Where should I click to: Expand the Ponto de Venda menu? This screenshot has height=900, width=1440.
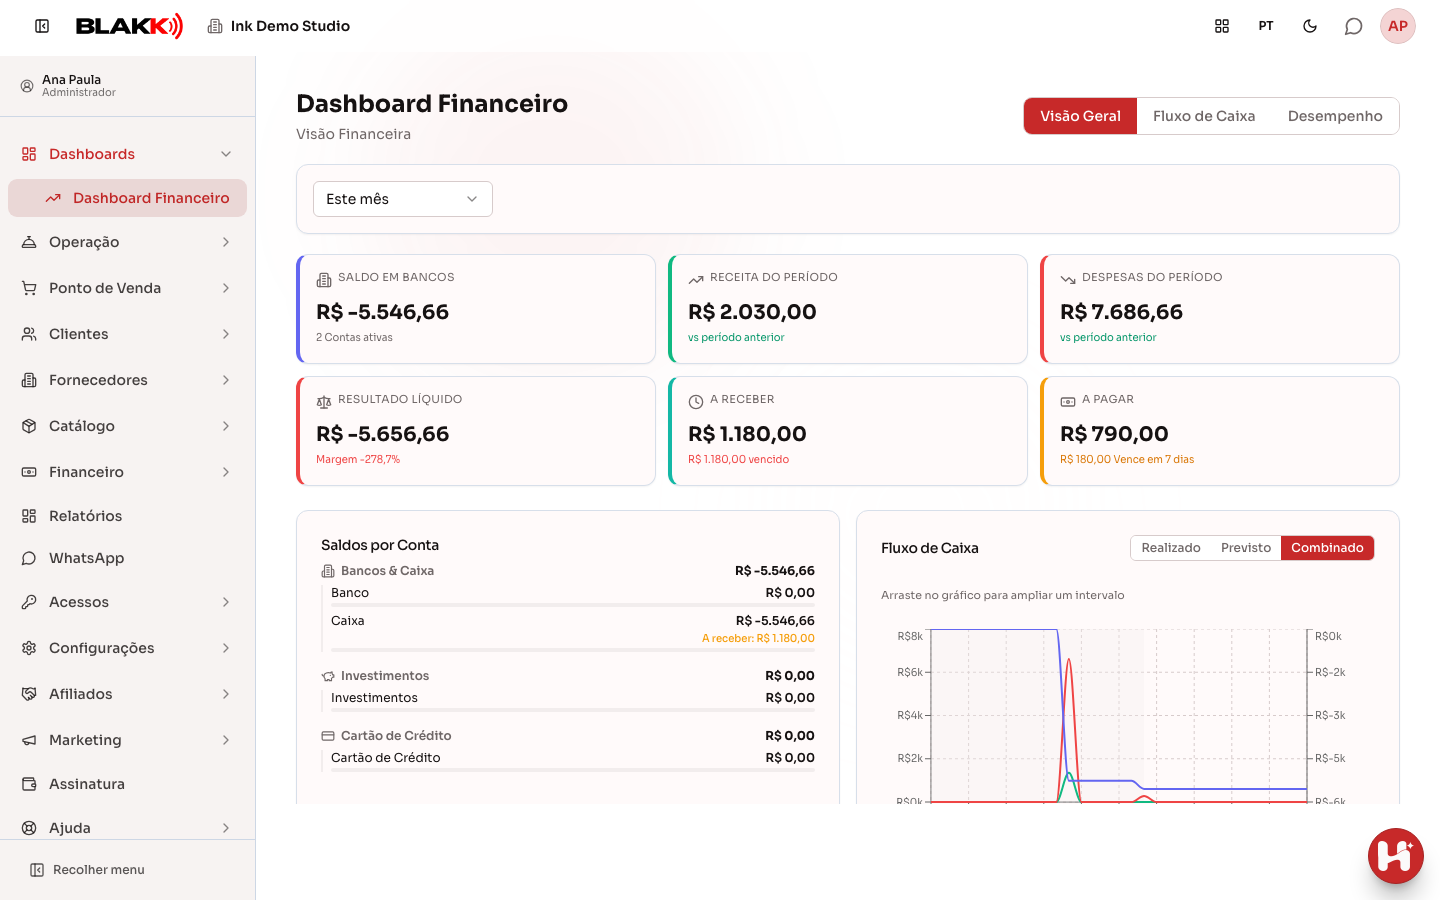coord(127,288)
